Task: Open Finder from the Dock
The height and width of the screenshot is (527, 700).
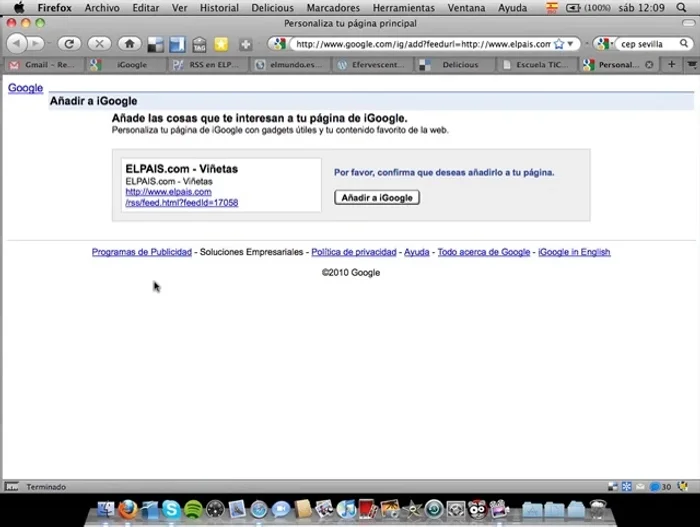Action: (106, 509)
